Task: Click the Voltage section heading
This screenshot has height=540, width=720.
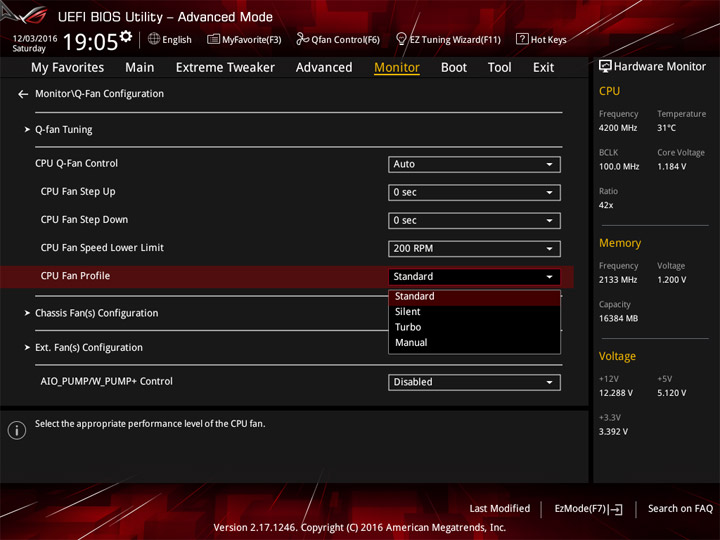Action: [617, 356]
